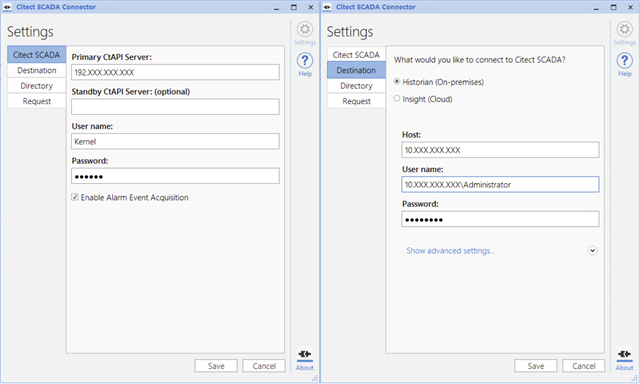The width and height of the screenshot is (640, 384).
Task: Open the Help icon in right window
Action: [624, 61]
